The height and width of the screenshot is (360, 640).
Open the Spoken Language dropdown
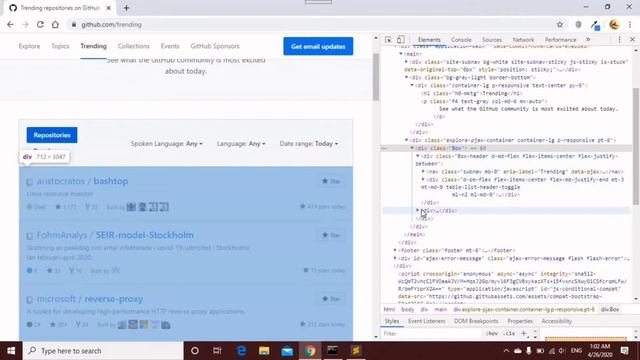click(x=167, y=144)
